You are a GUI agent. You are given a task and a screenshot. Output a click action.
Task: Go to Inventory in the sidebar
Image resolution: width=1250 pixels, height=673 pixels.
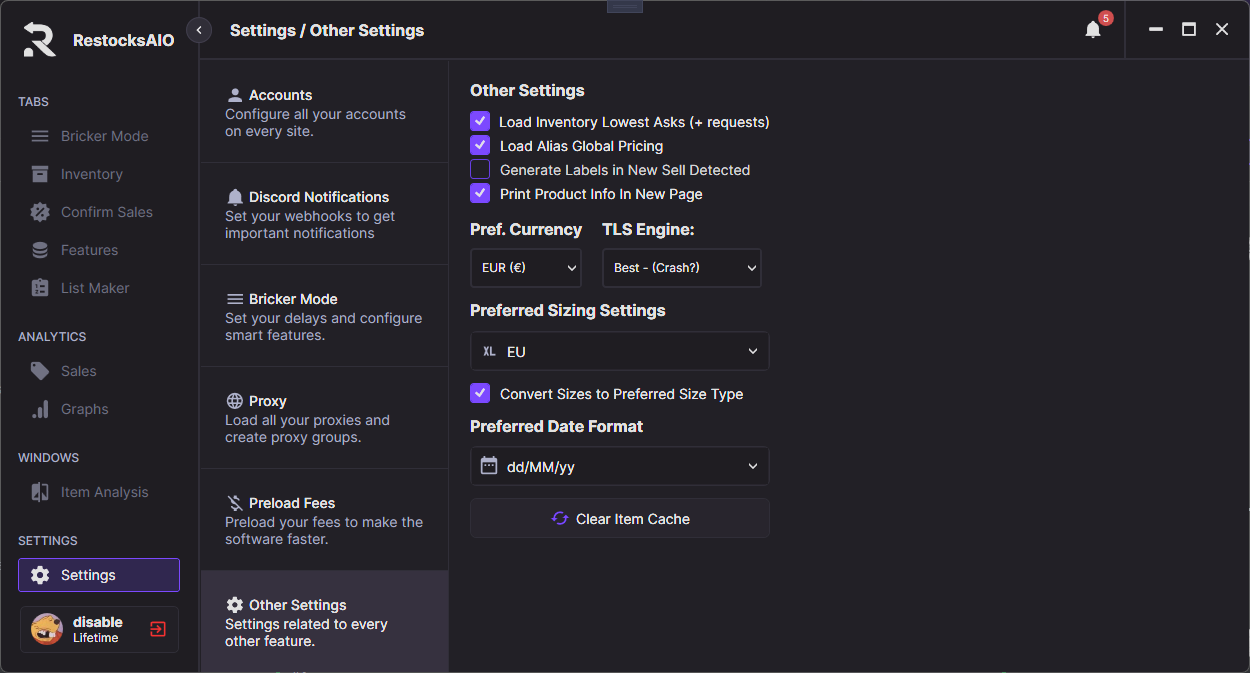[x=91, y=174]
